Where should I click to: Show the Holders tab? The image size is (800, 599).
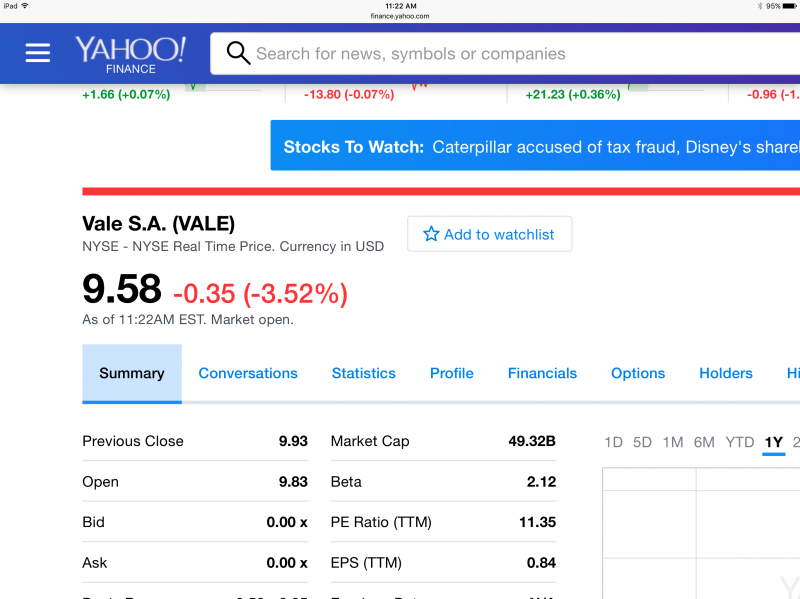(x=725, y=373)
